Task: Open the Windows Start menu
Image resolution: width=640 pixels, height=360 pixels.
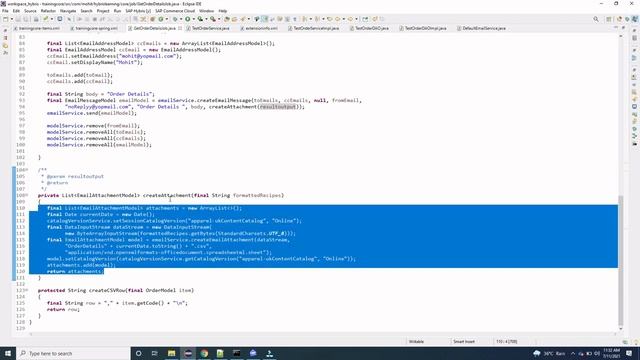Action: [8, 353]
